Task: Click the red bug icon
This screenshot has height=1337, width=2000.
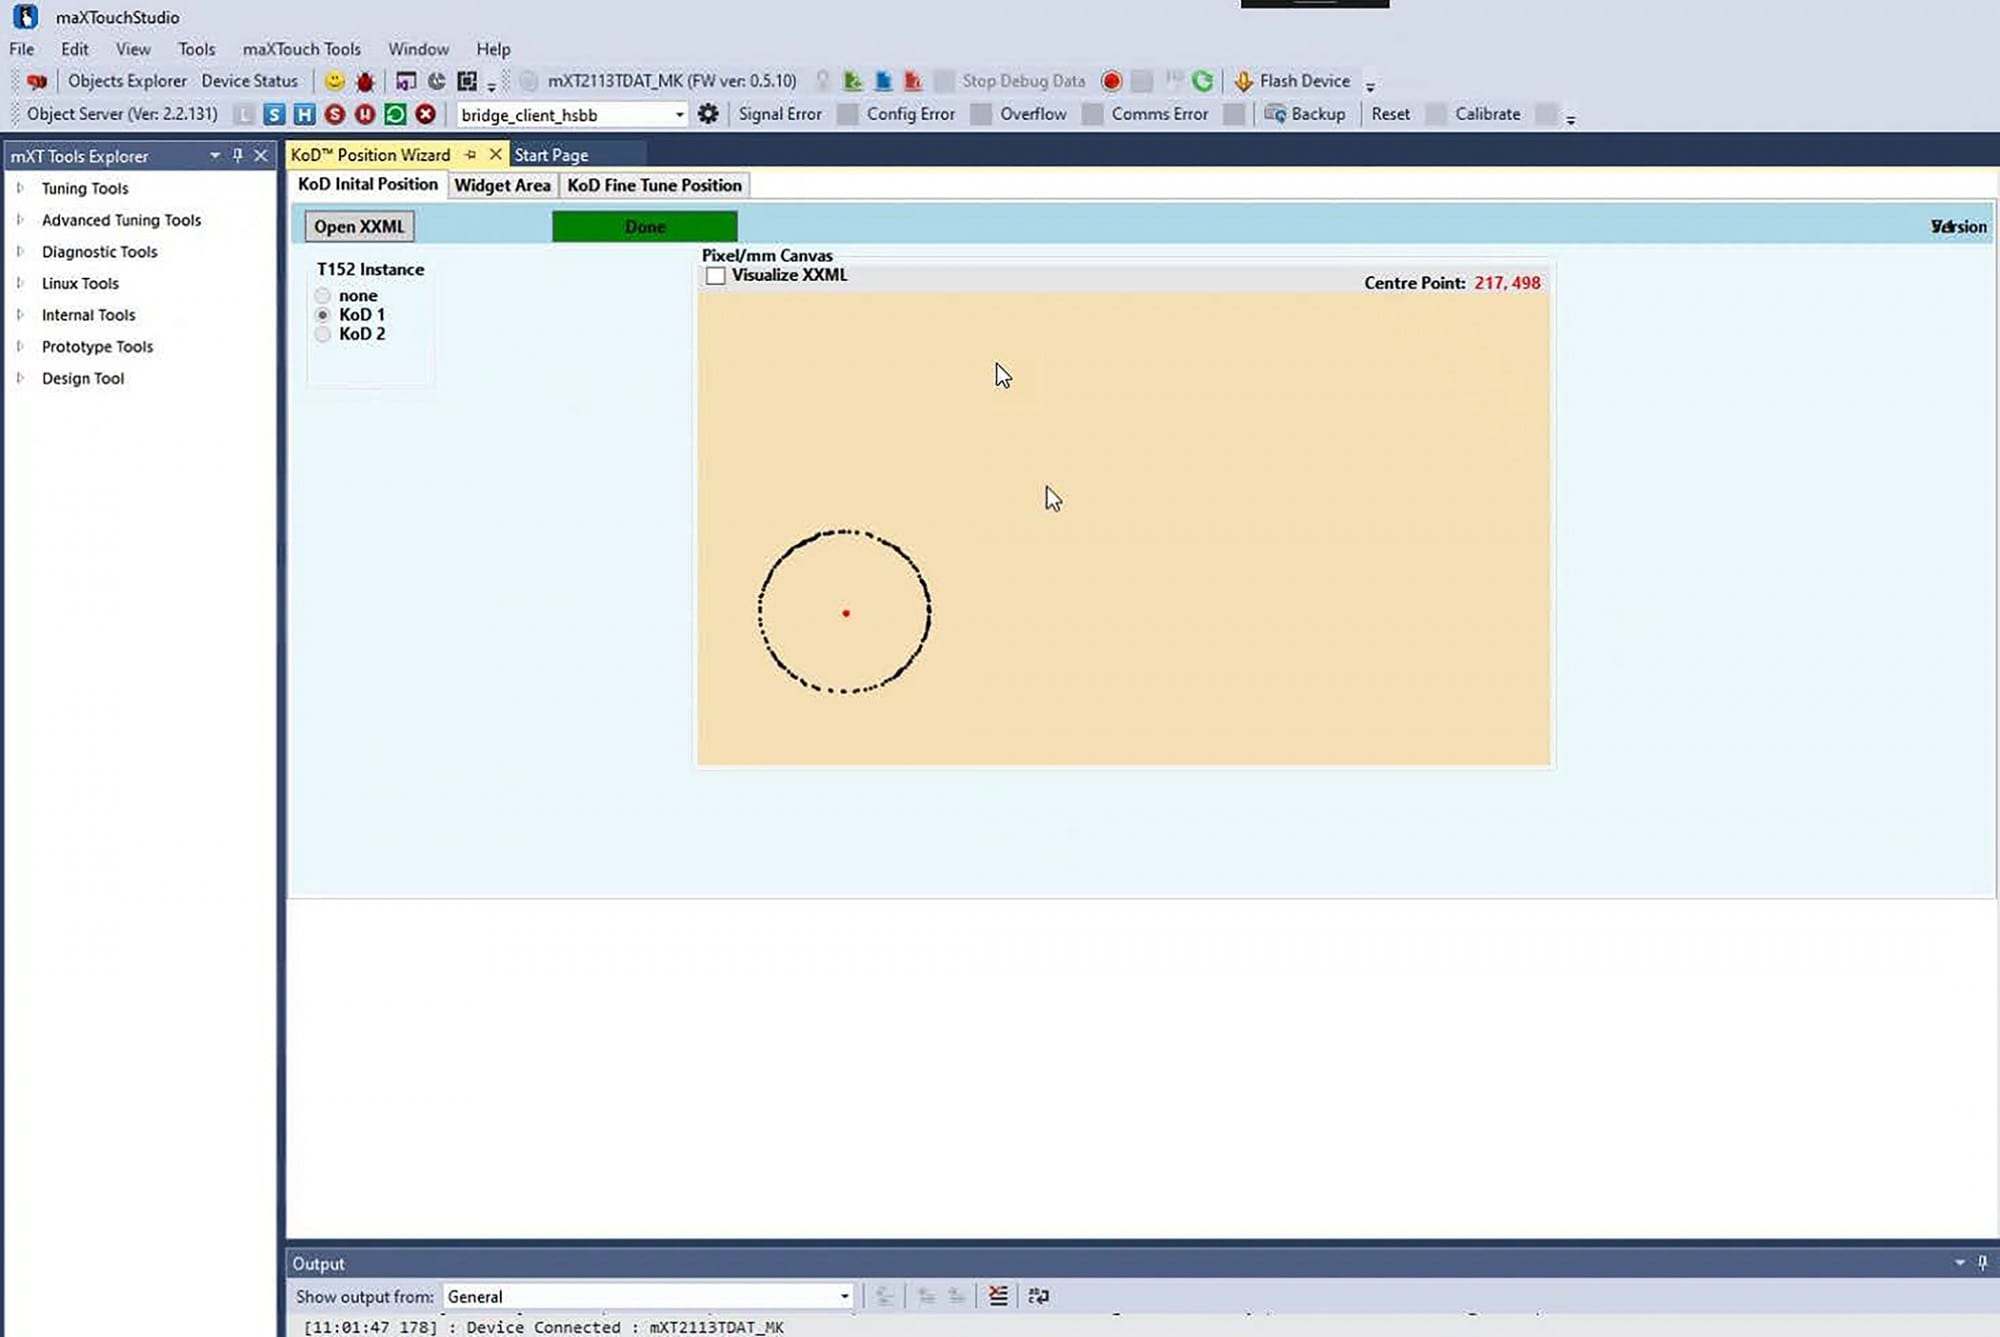Action: (365, 81)
